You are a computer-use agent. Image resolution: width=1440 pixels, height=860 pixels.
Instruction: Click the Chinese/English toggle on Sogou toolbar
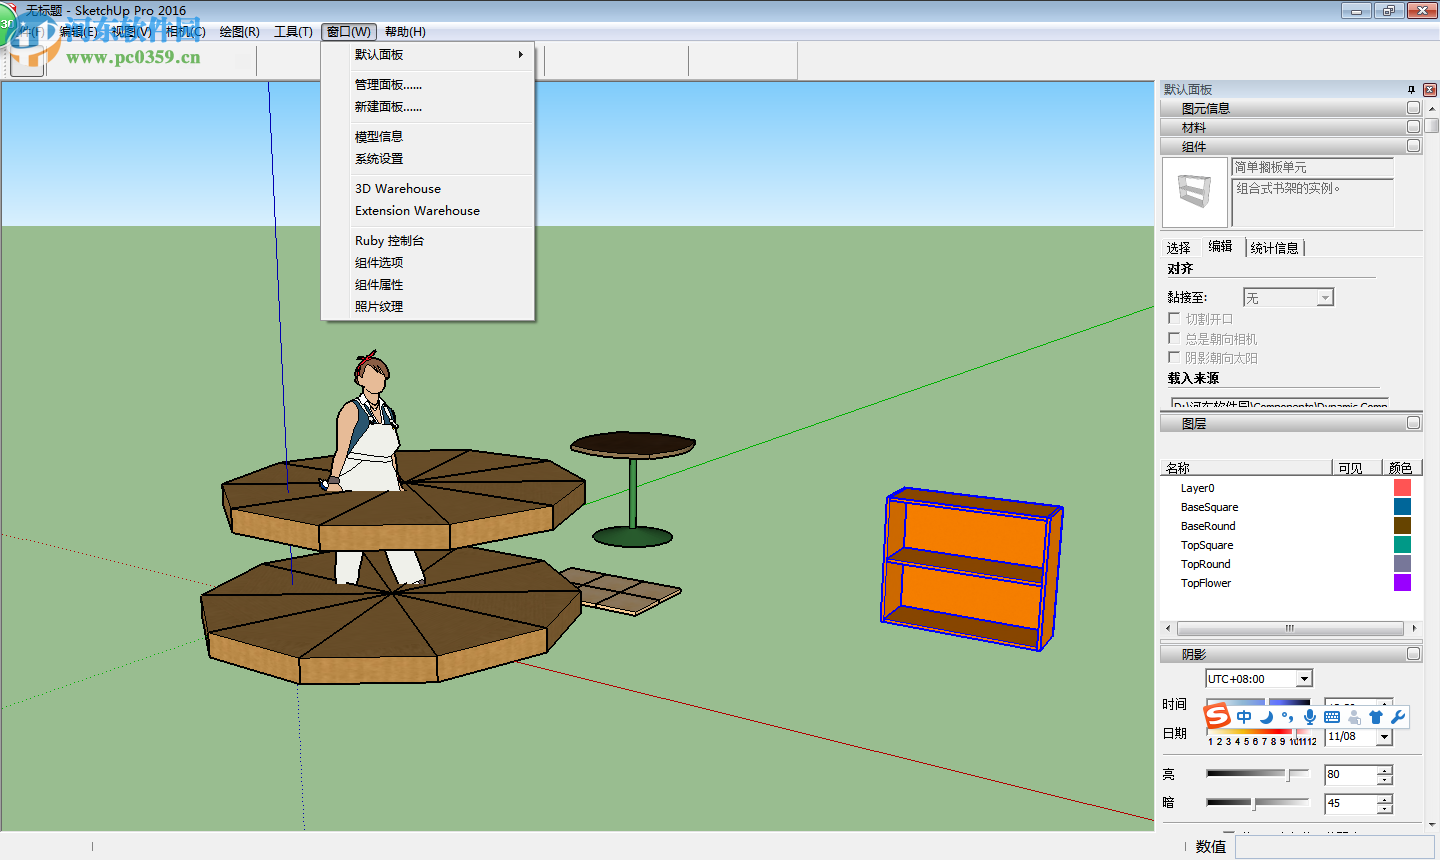[x=1243, y=716]
